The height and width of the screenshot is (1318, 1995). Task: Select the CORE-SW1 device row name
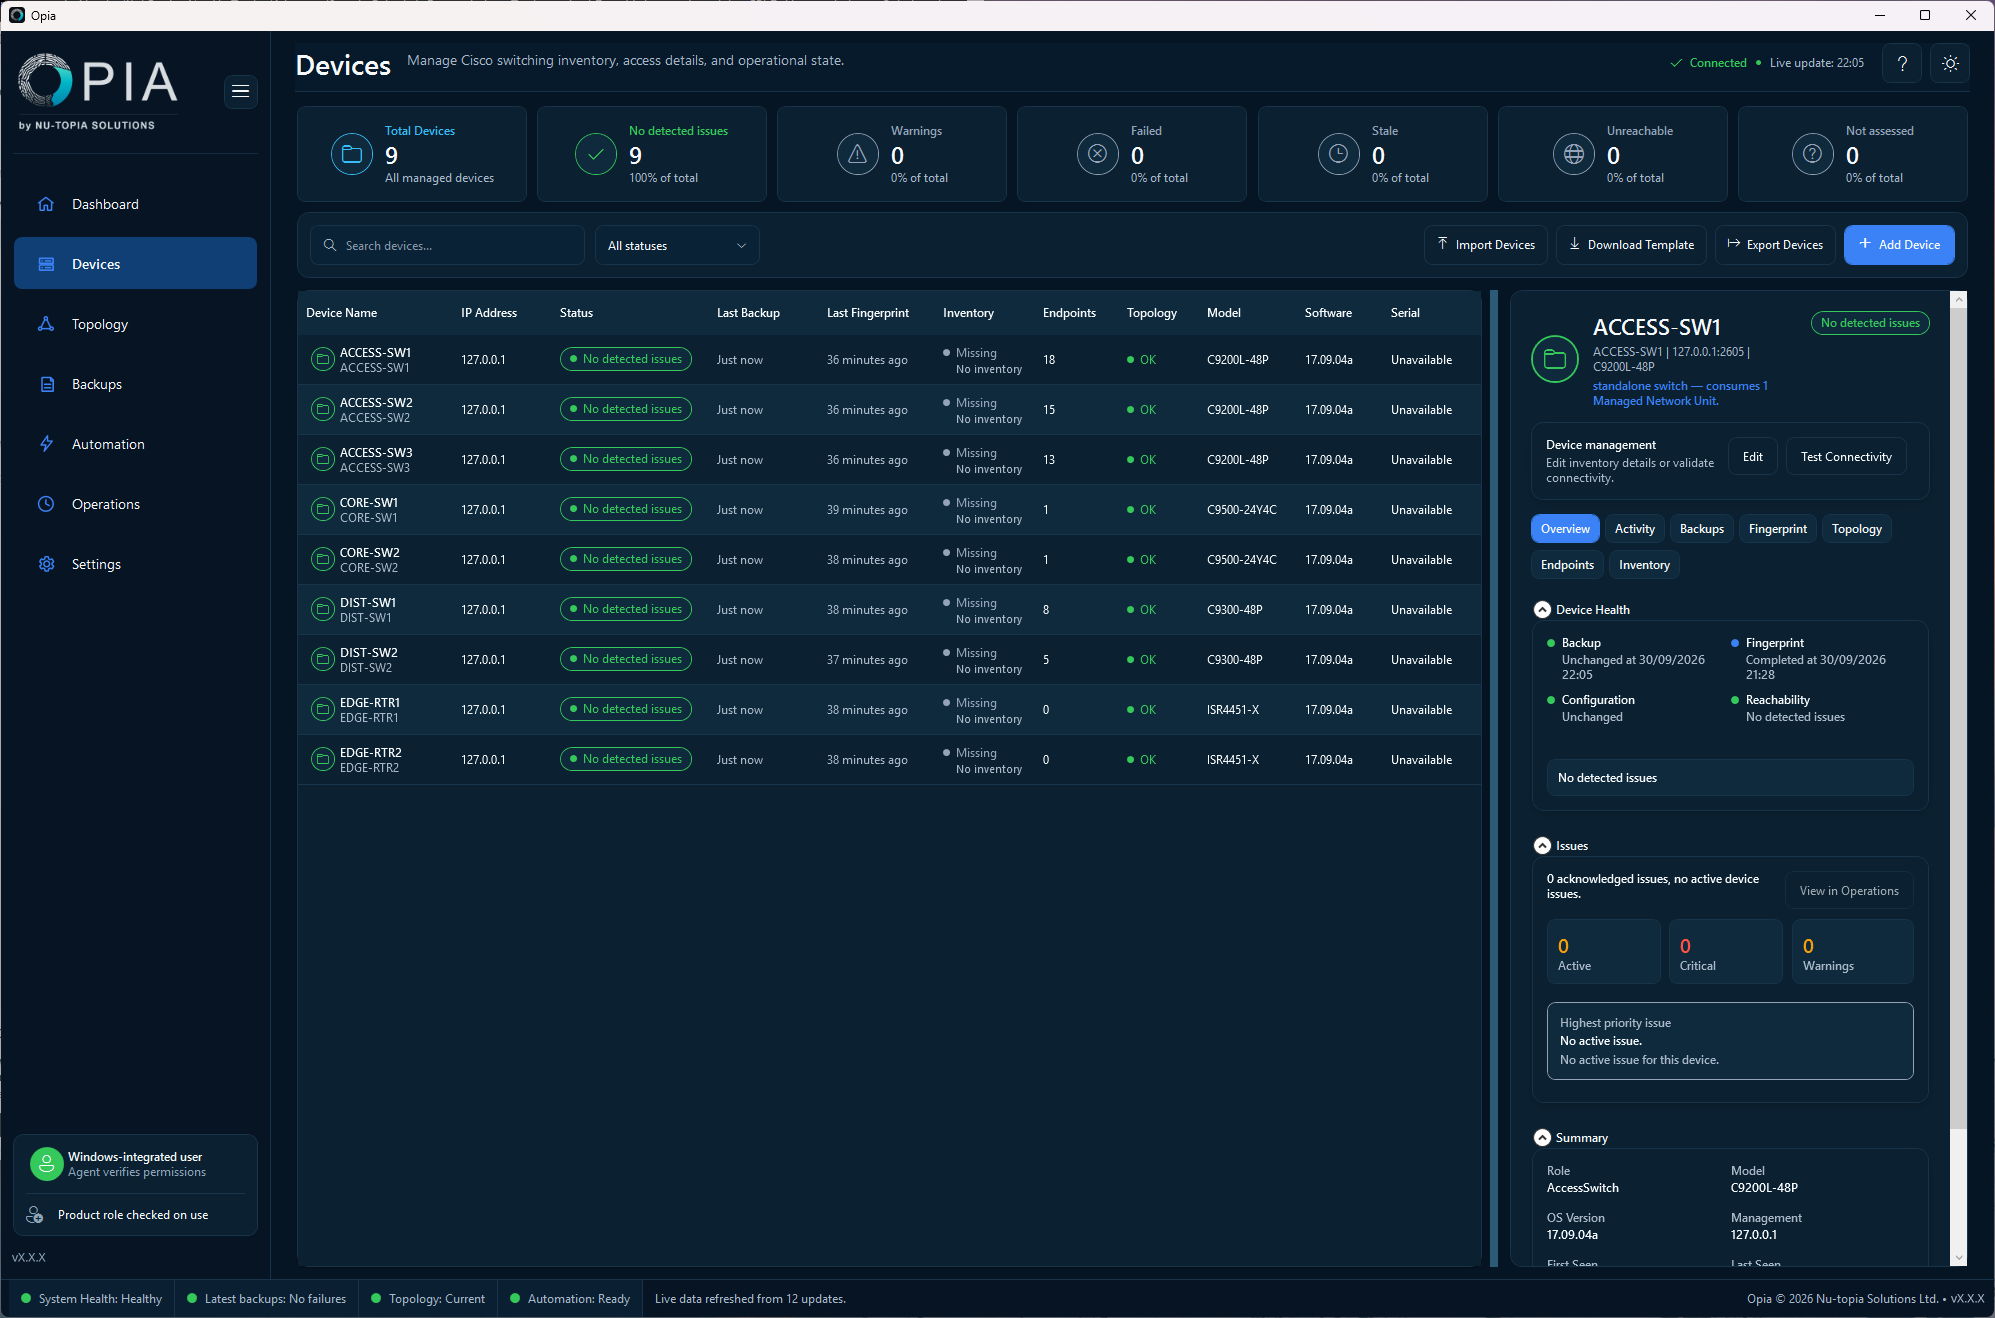[369, 502]
